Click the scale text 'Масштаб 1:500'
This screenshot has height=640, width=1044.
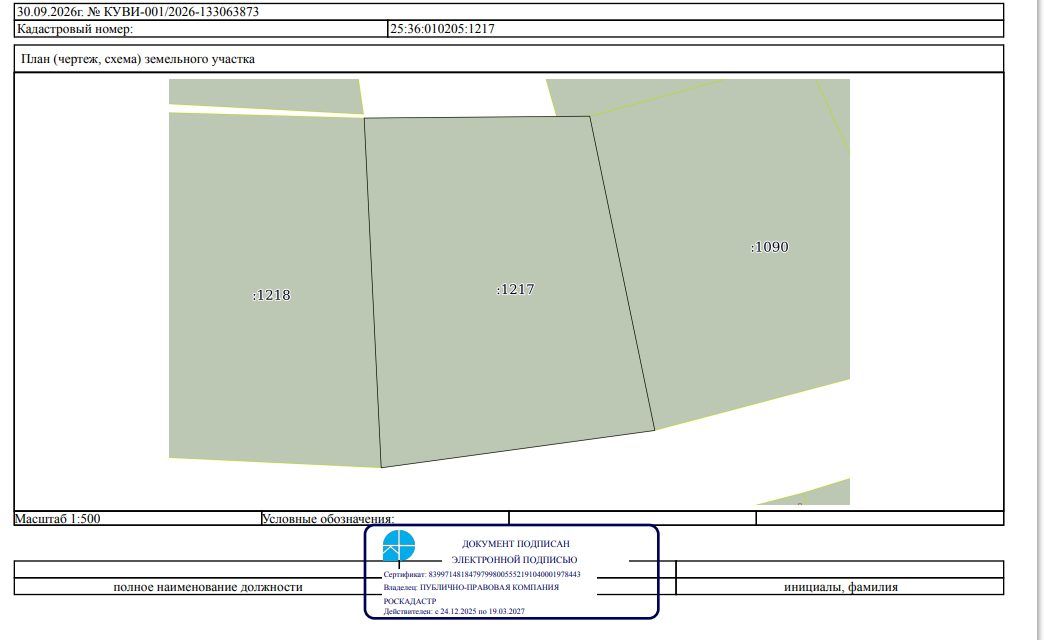pyautogui.click(x=58, y=519)
